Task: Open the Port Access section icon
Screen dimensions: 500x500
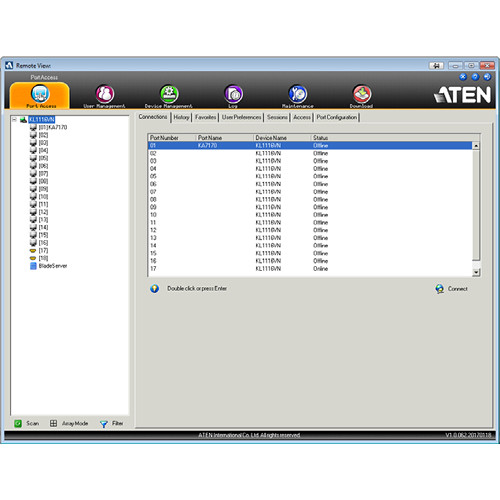Action: (40, 94)
